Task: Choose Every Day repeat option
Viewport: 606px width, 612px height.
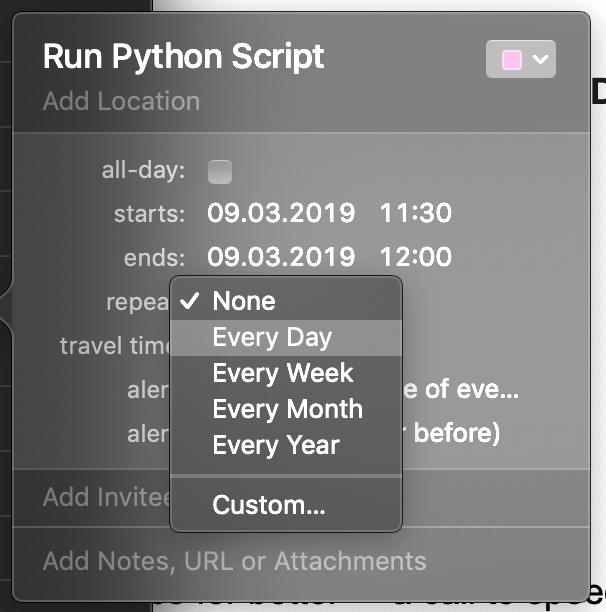Action: (x=286, y=338)
